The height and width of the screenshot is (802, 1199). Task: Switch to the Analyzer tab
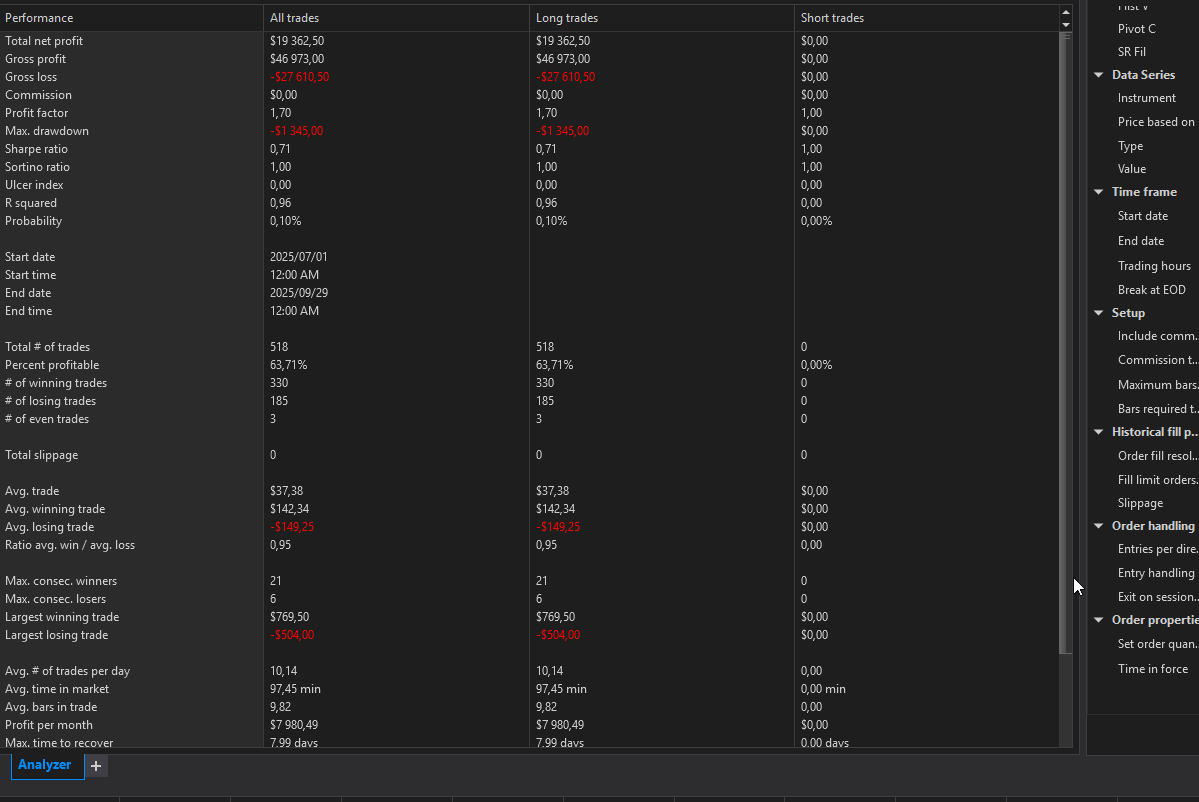point(45,765)
